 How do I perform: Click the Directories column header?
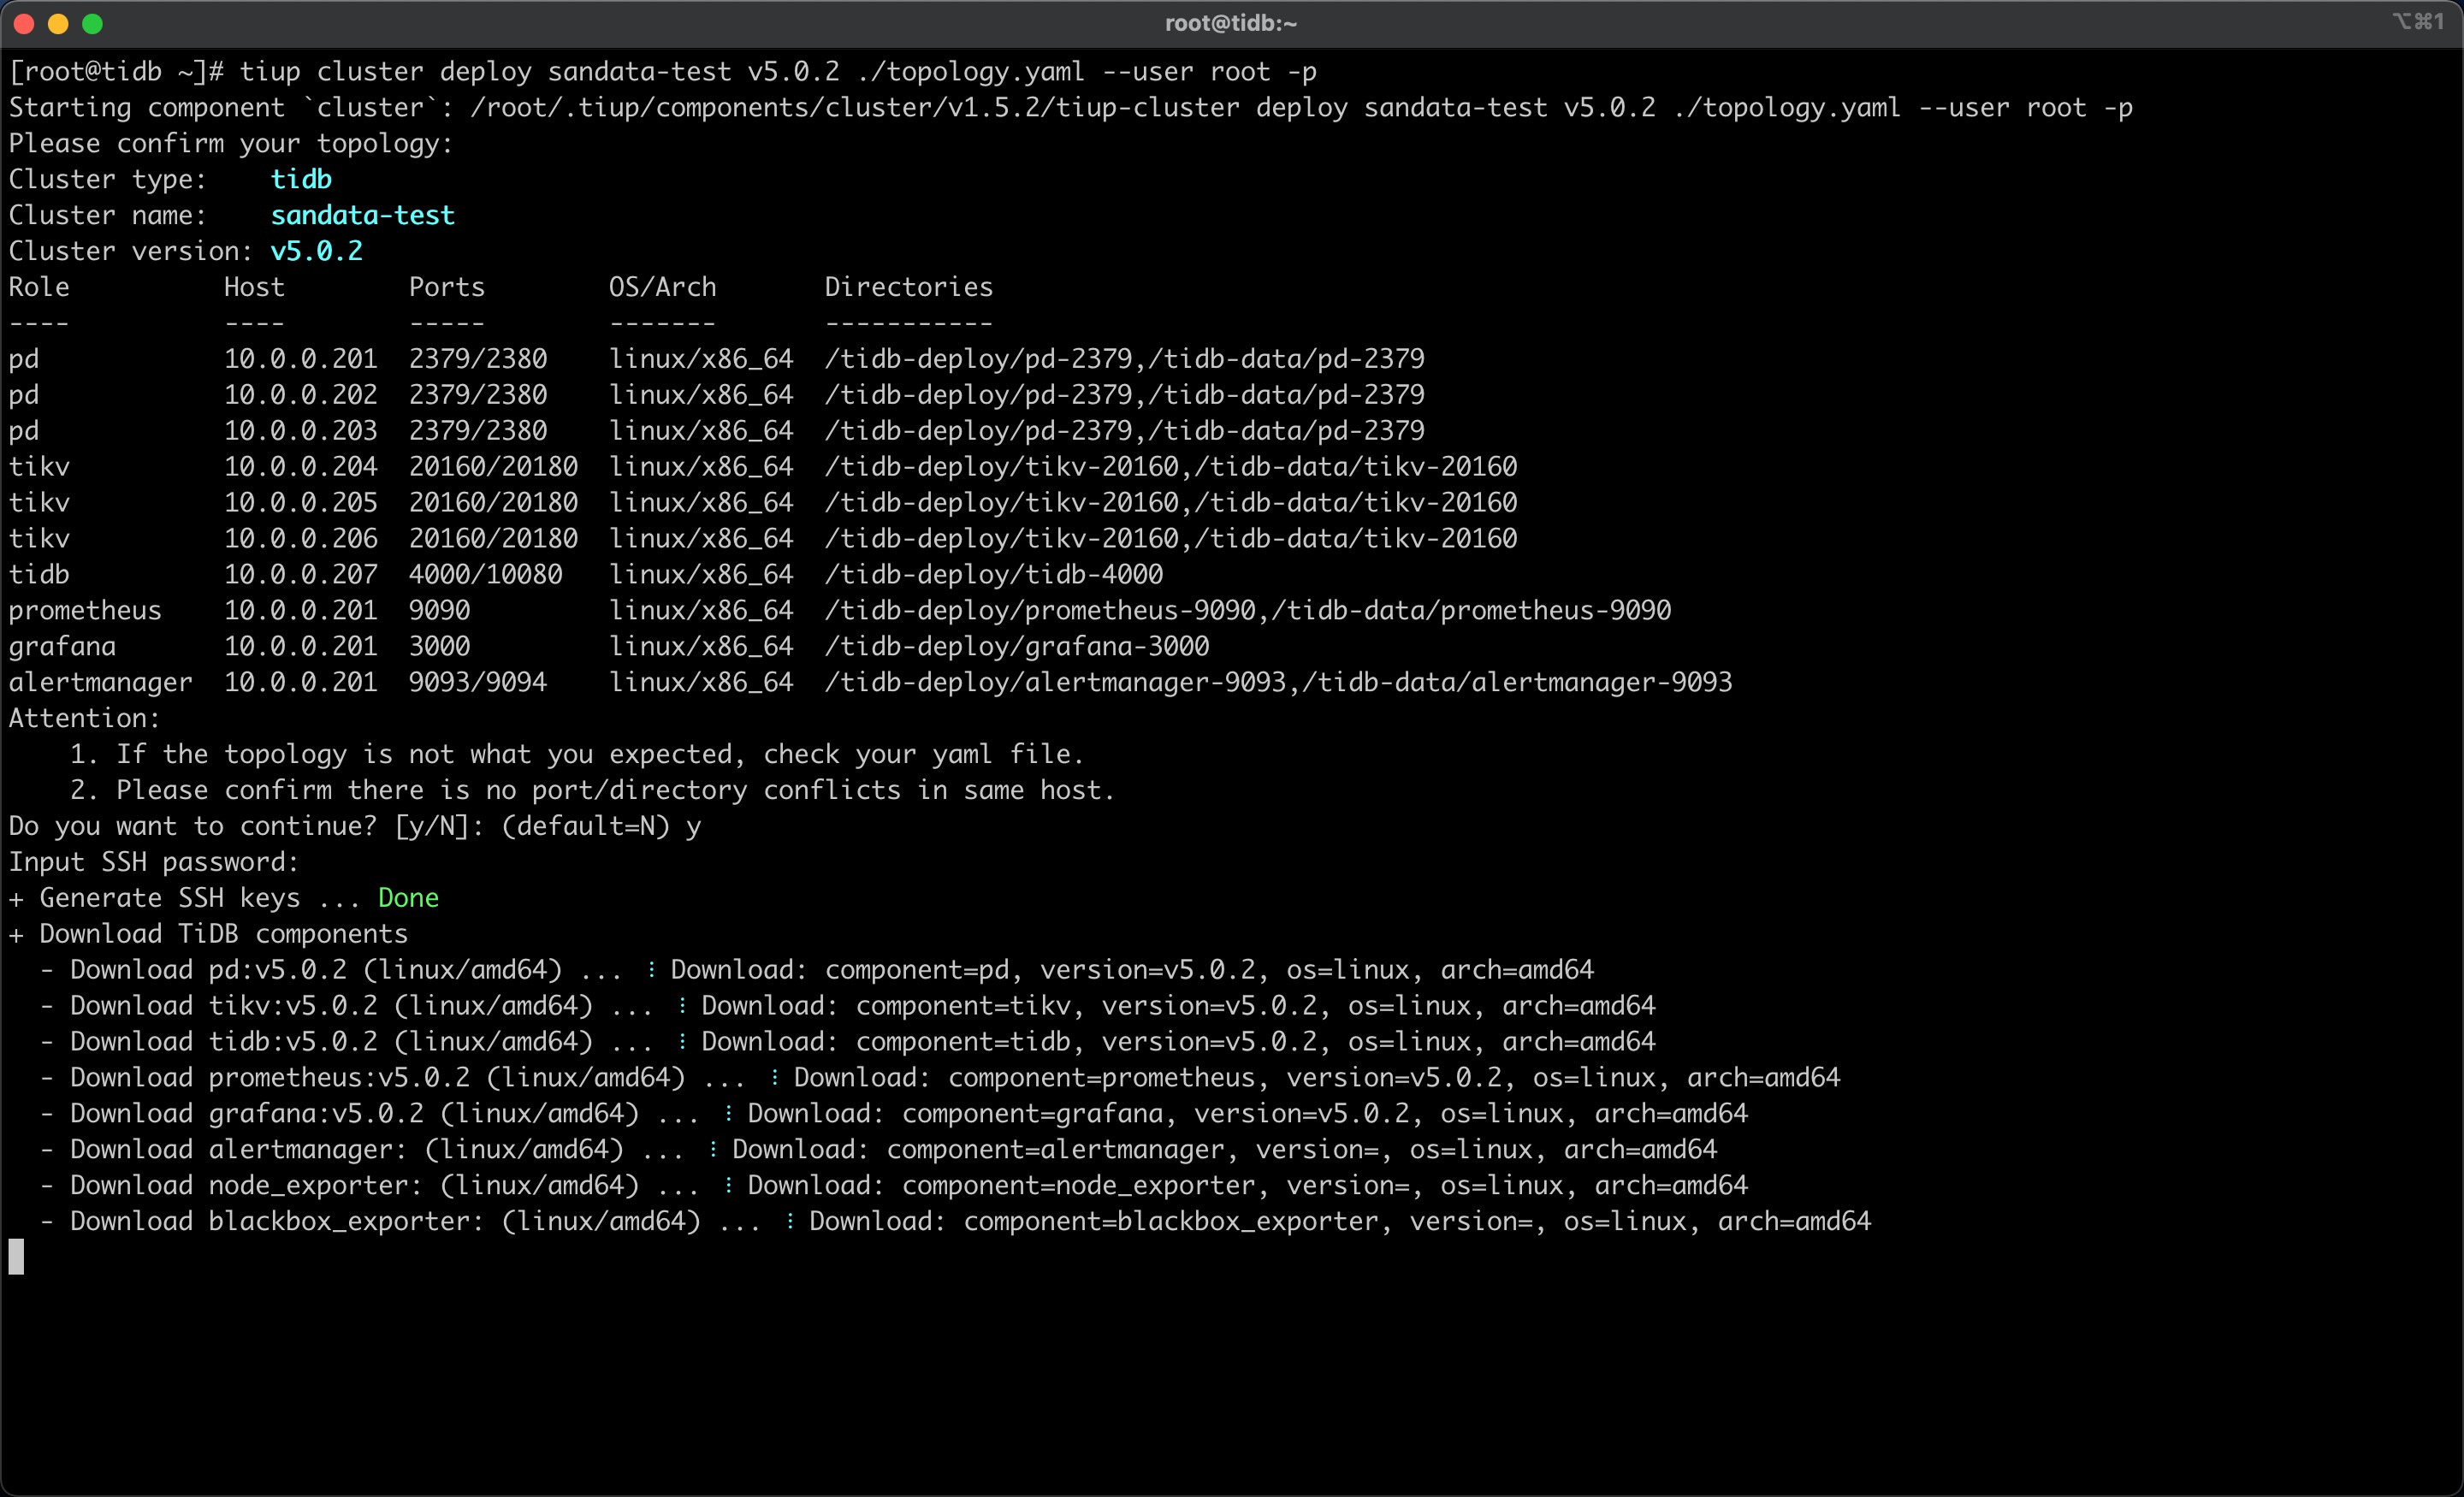(909, 287)
